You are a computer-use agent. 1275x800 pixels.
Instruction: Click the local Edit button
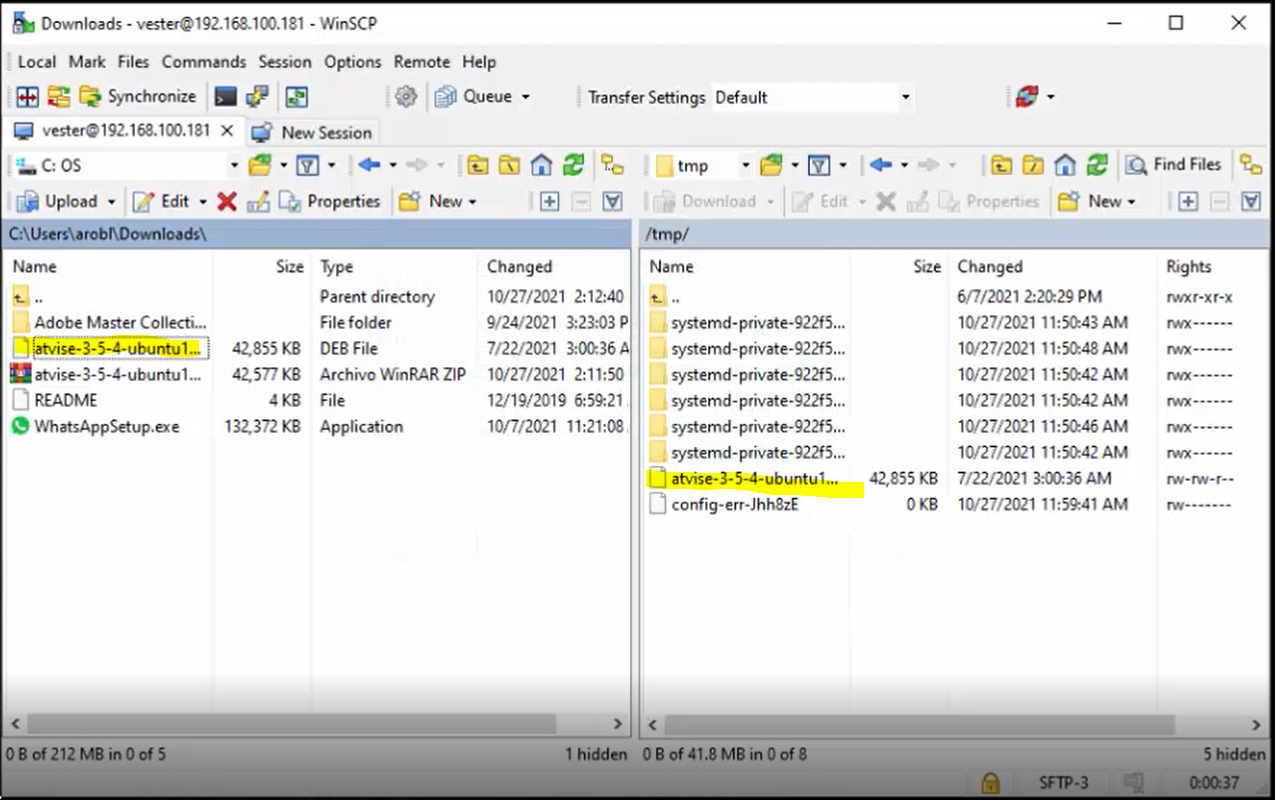tap(162, 201)
